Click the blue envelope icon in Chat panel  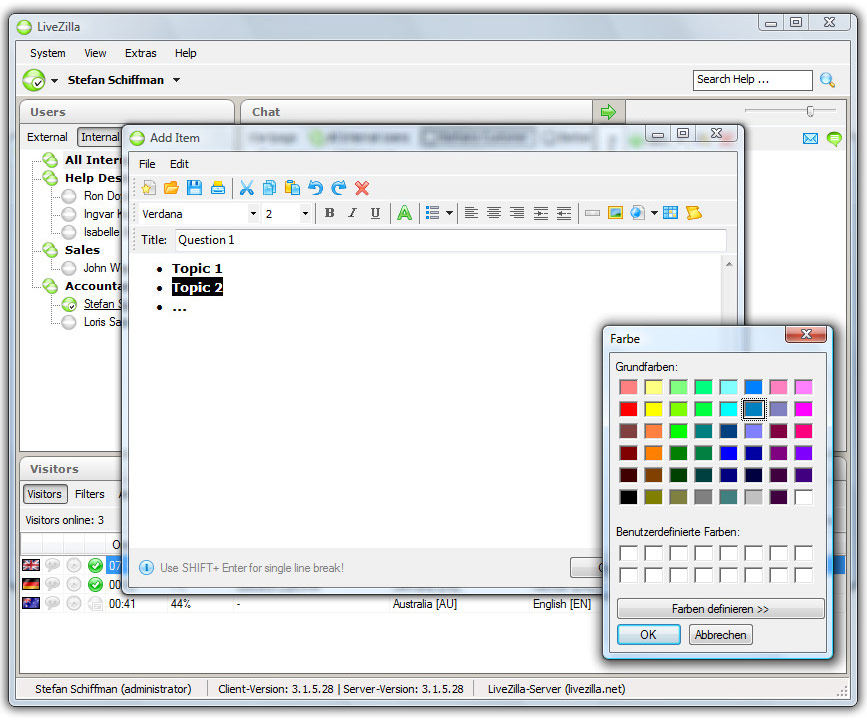810,138
